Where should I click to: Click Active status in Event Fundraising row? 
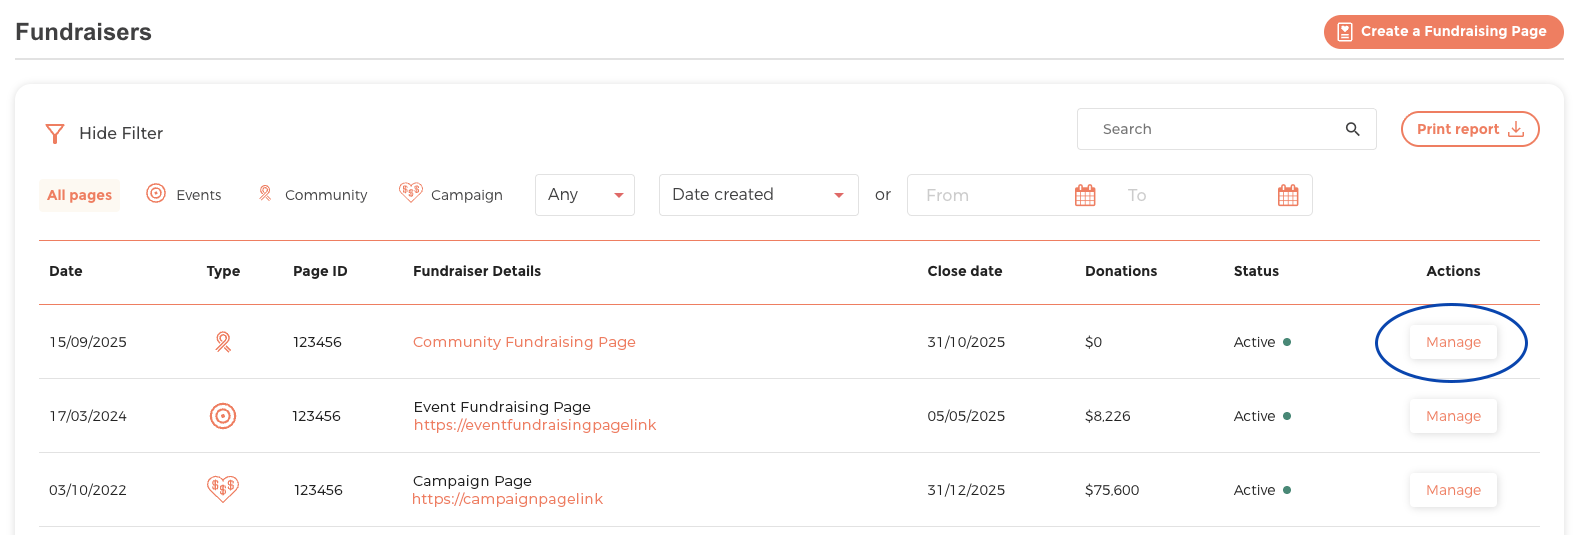(x=1262, y=416)
